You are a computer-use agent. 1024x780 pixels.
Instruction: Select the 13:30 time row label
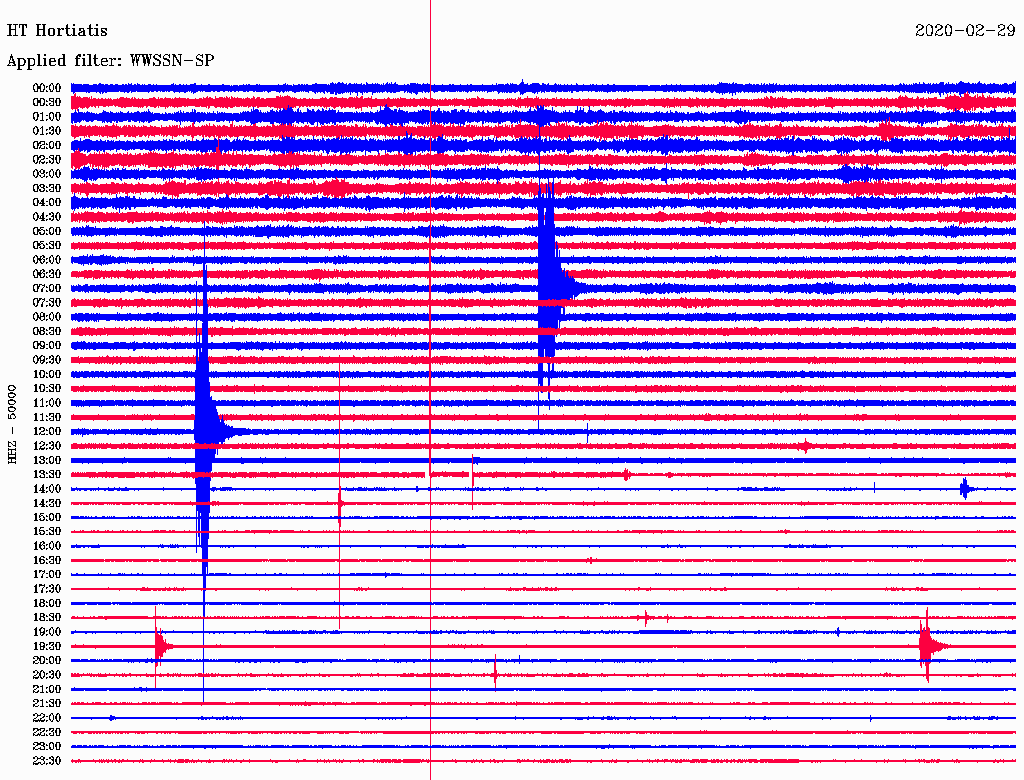[x=47, y=475]
